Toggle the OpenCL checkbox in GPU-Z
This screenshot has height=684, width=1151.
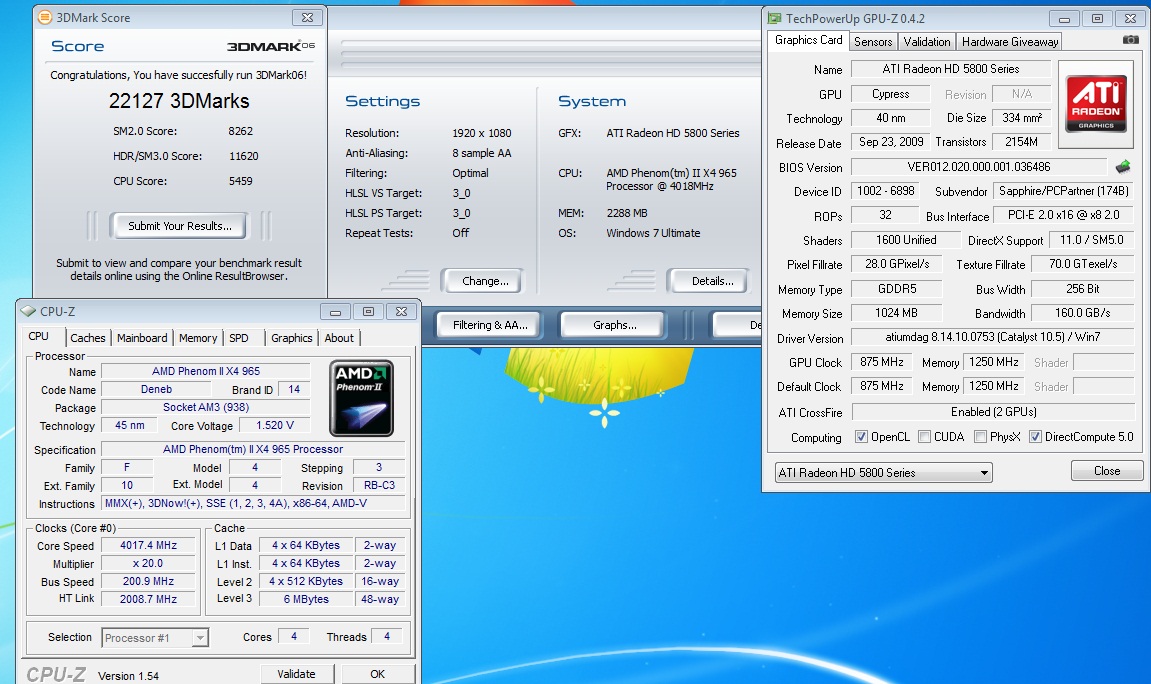click(x=861, y=437)
